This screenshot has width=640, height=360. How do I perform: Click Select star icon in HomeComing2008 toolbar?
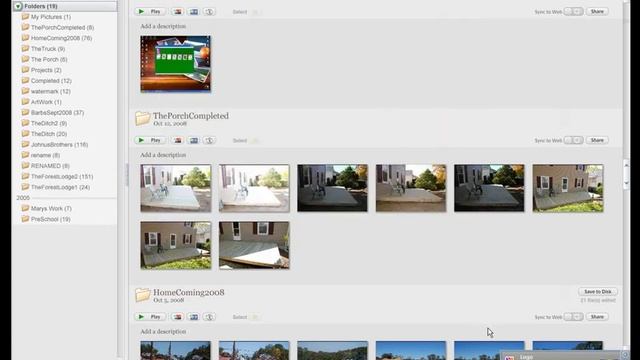256,317
